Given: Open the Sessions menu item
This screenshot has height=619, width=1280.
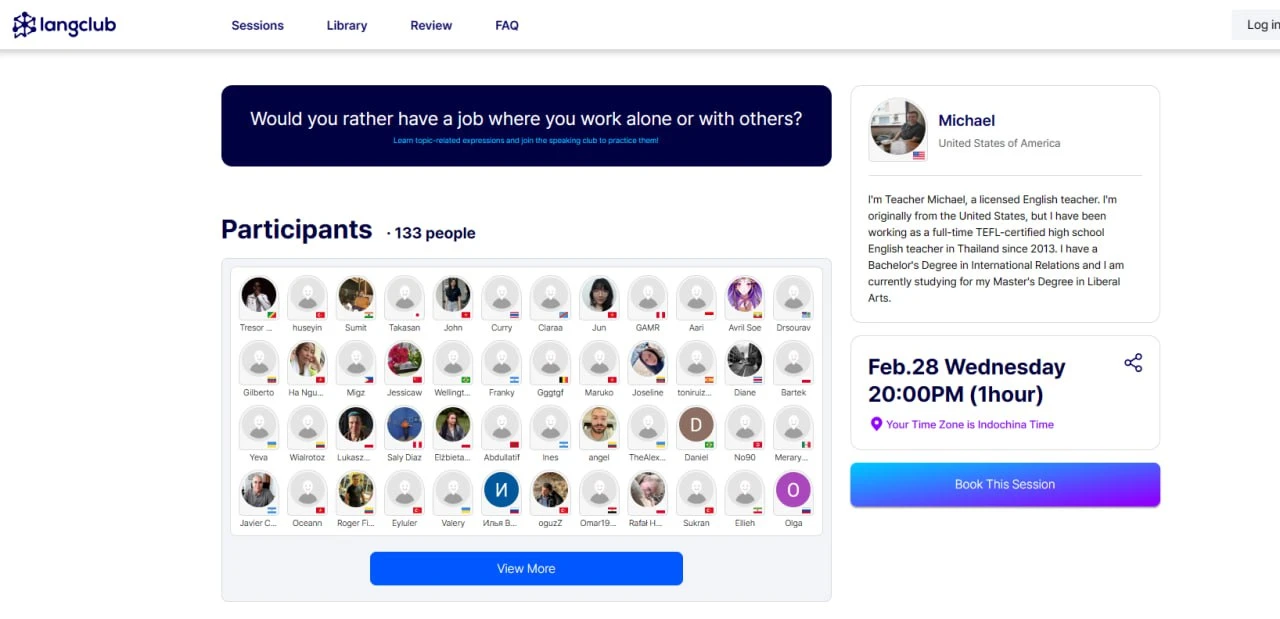Looking at the screenshot, I should [257, 25].
